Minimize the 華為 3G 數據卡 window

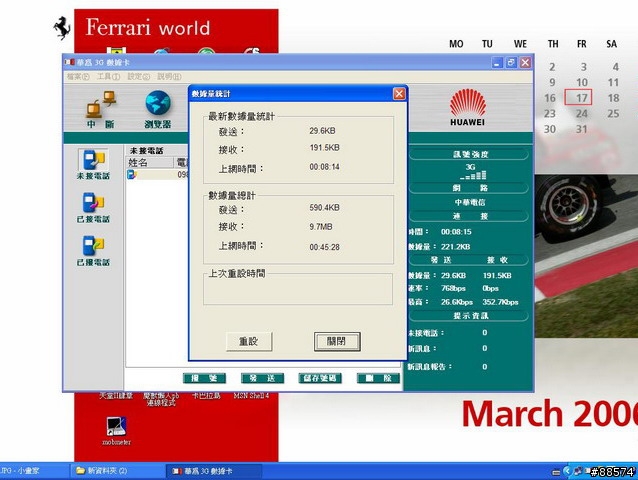point(497,63)
